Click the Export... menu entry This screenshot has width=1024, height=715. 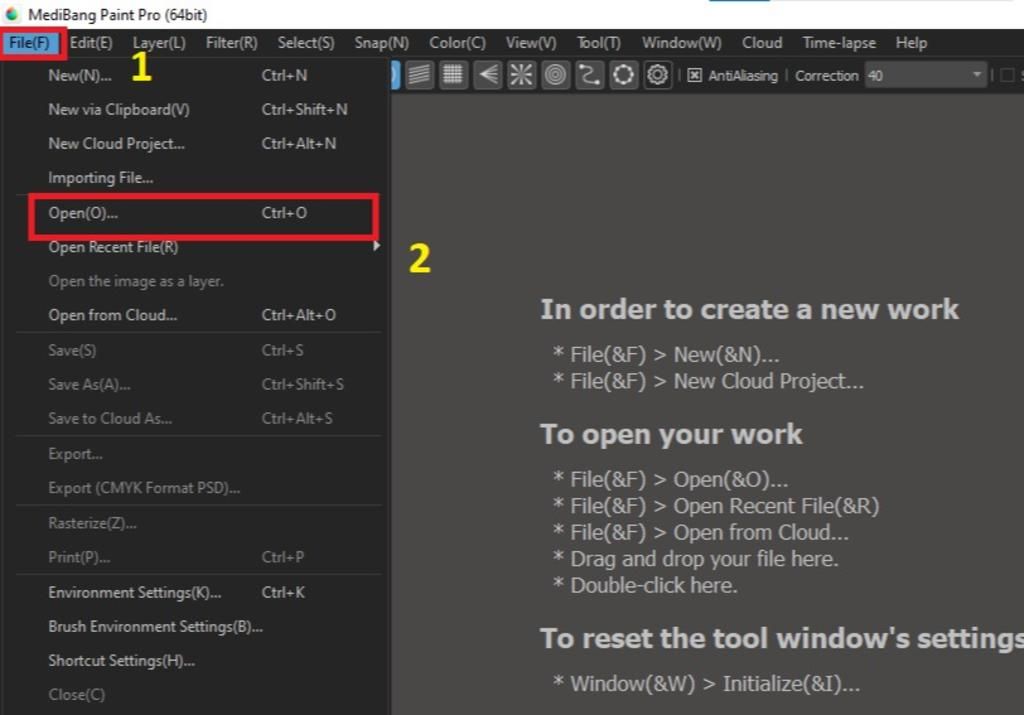click(198, 454)
